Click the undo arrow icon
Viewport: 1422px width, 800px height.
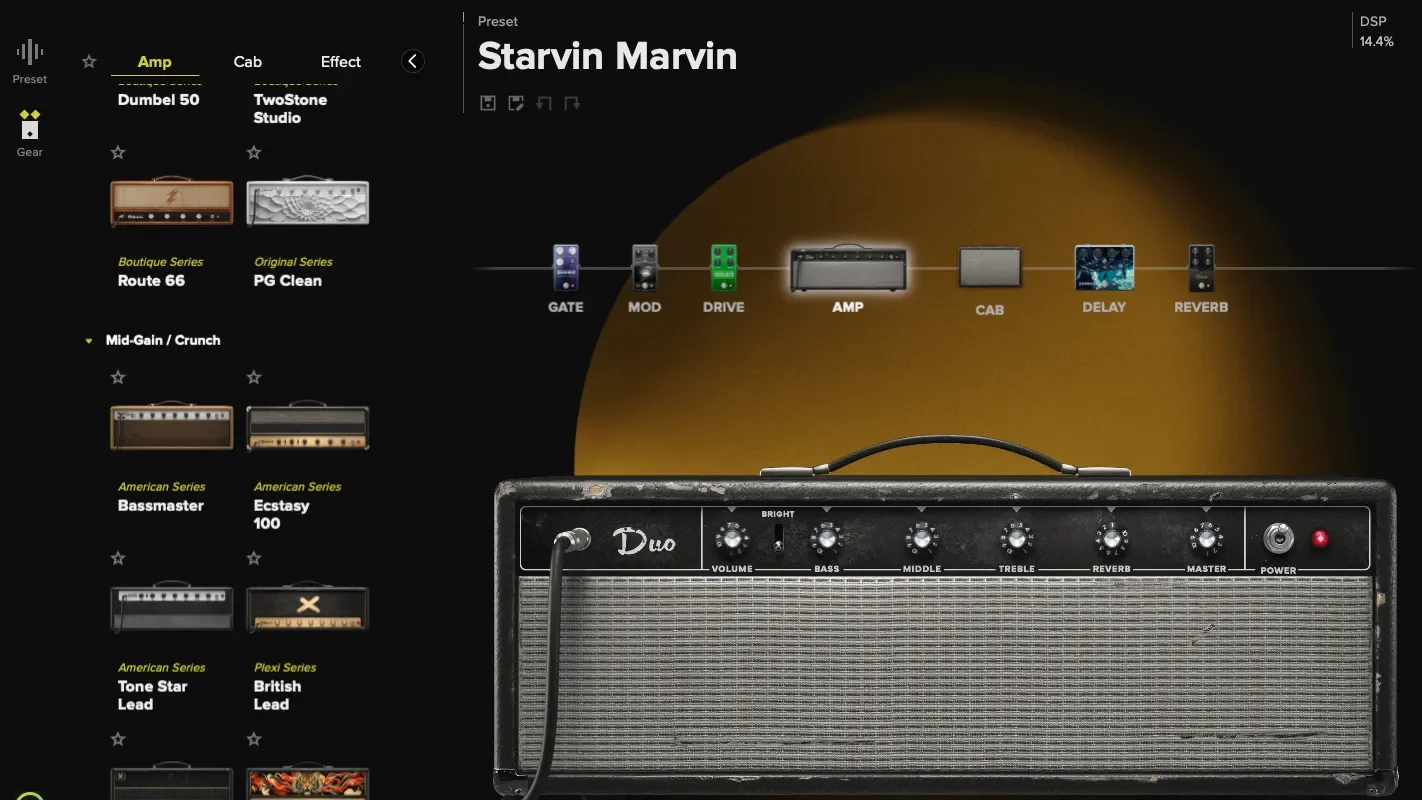pyautogui.click(x=544, y=103)
